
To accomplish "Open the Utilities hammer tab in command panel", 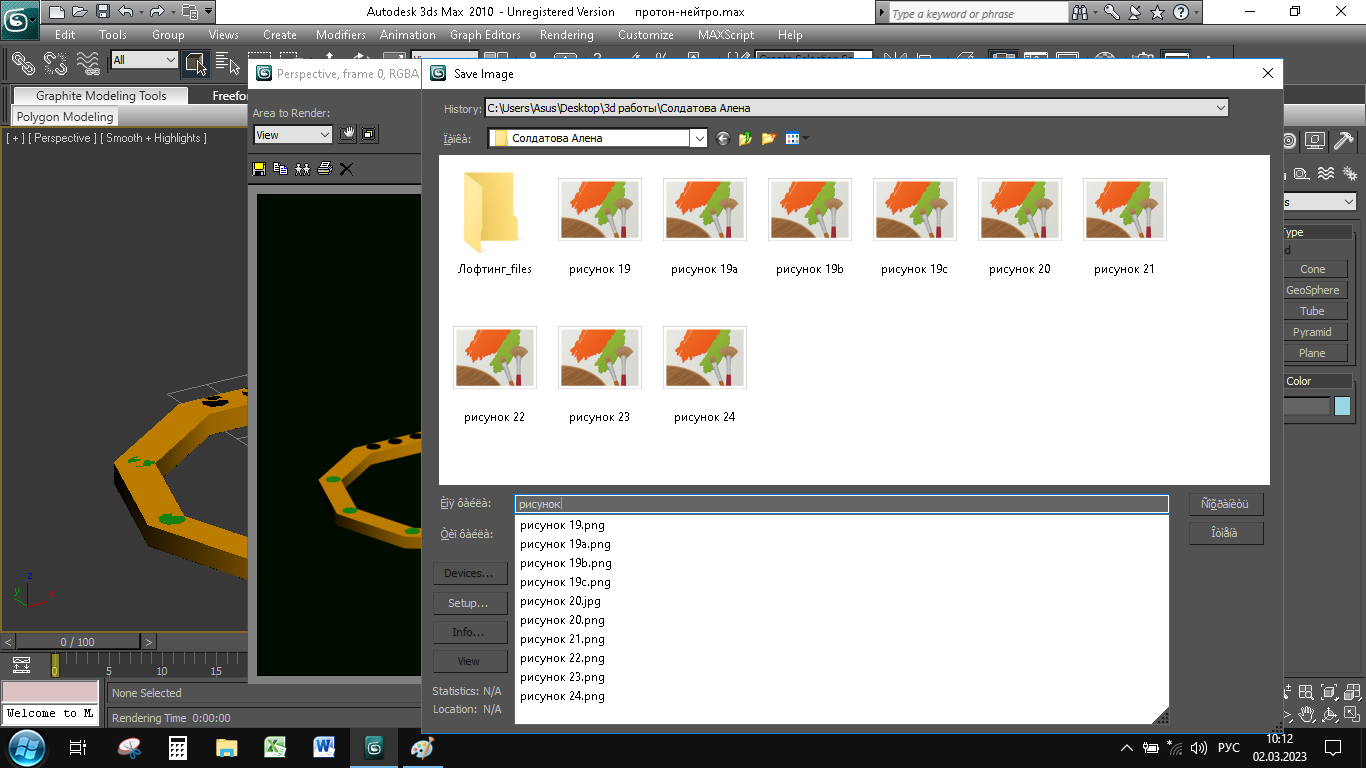I will pyautogui.click(x=1343, y=141).
